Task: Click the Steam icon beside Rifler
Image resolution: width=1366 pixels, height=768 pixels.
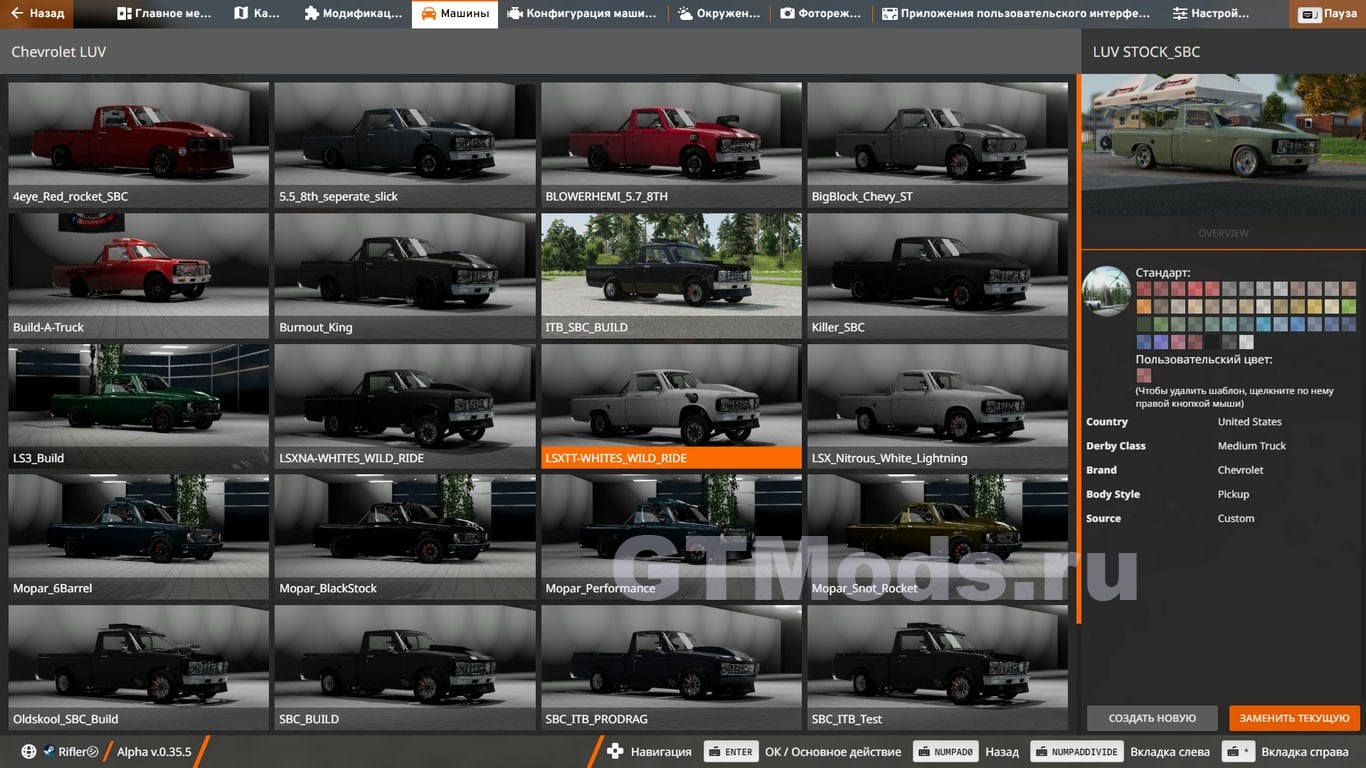Action: pos(49,751)
